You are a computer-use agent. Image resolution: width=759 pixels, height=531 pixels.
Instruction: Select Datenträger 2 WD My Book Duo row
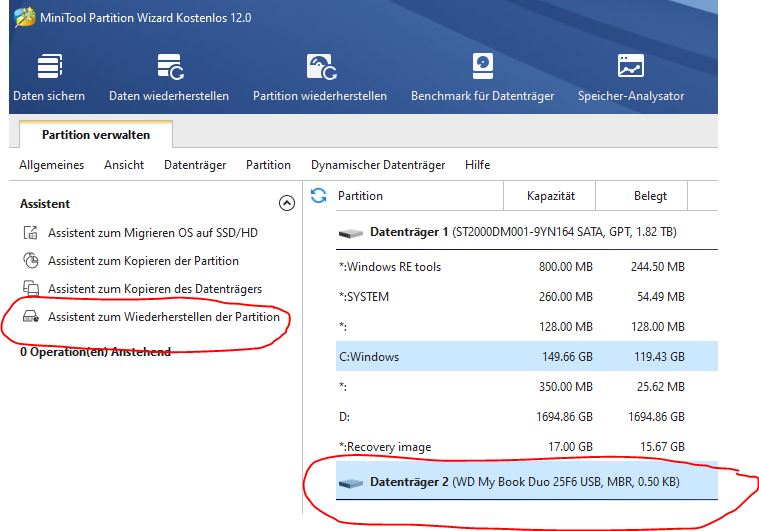pyautogui.click(x=527, y=482)
